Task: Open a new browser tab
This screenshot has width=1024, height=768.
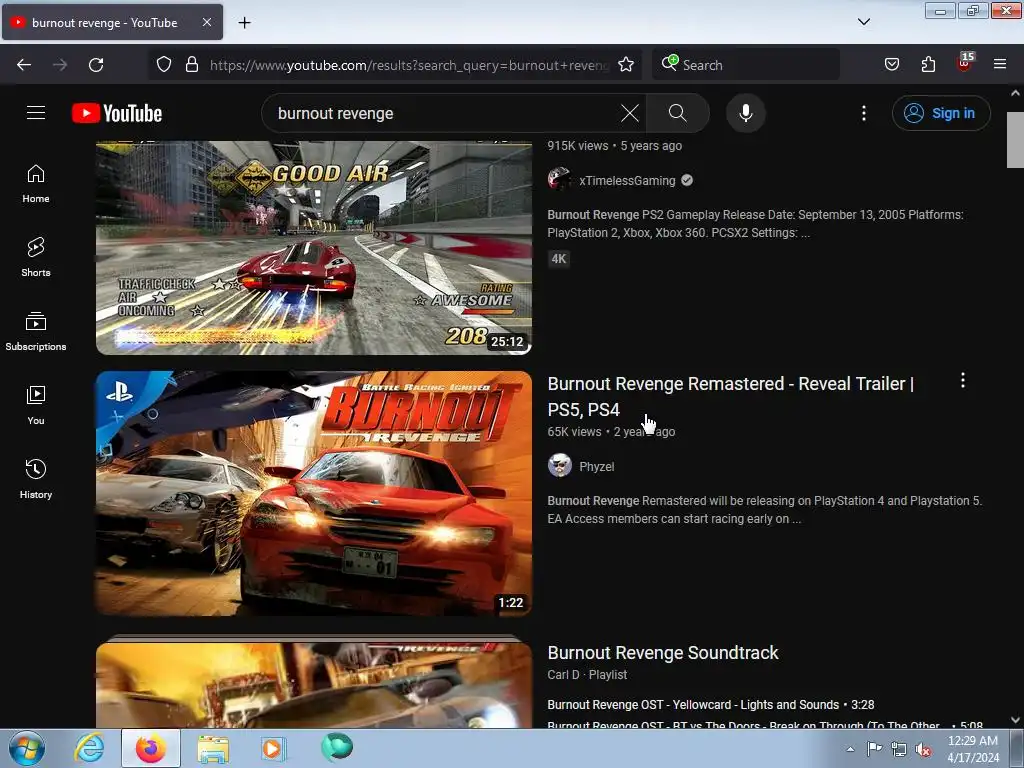Action: point(244,23)
